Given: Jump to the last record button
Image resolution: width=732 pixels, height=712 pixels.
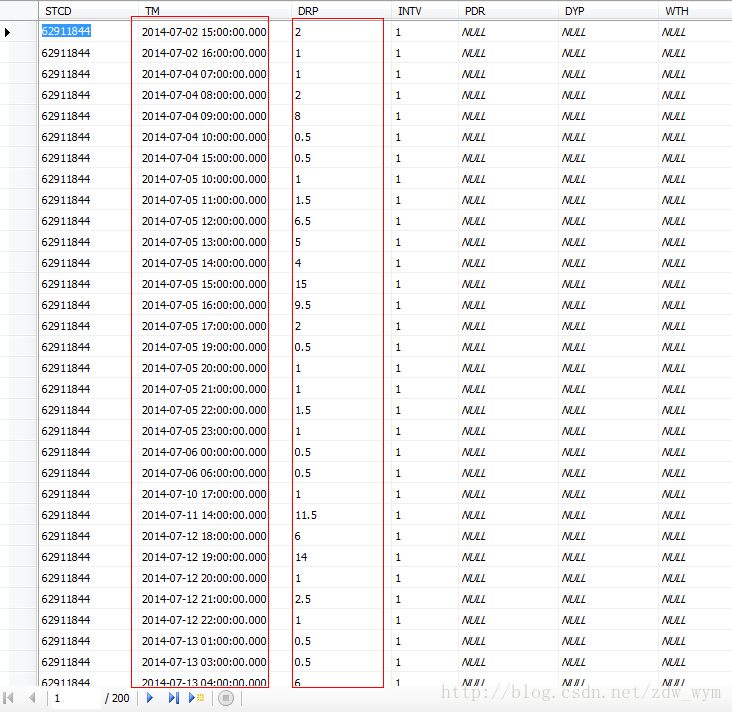Looking at the screenshot, I should (174, 698).
